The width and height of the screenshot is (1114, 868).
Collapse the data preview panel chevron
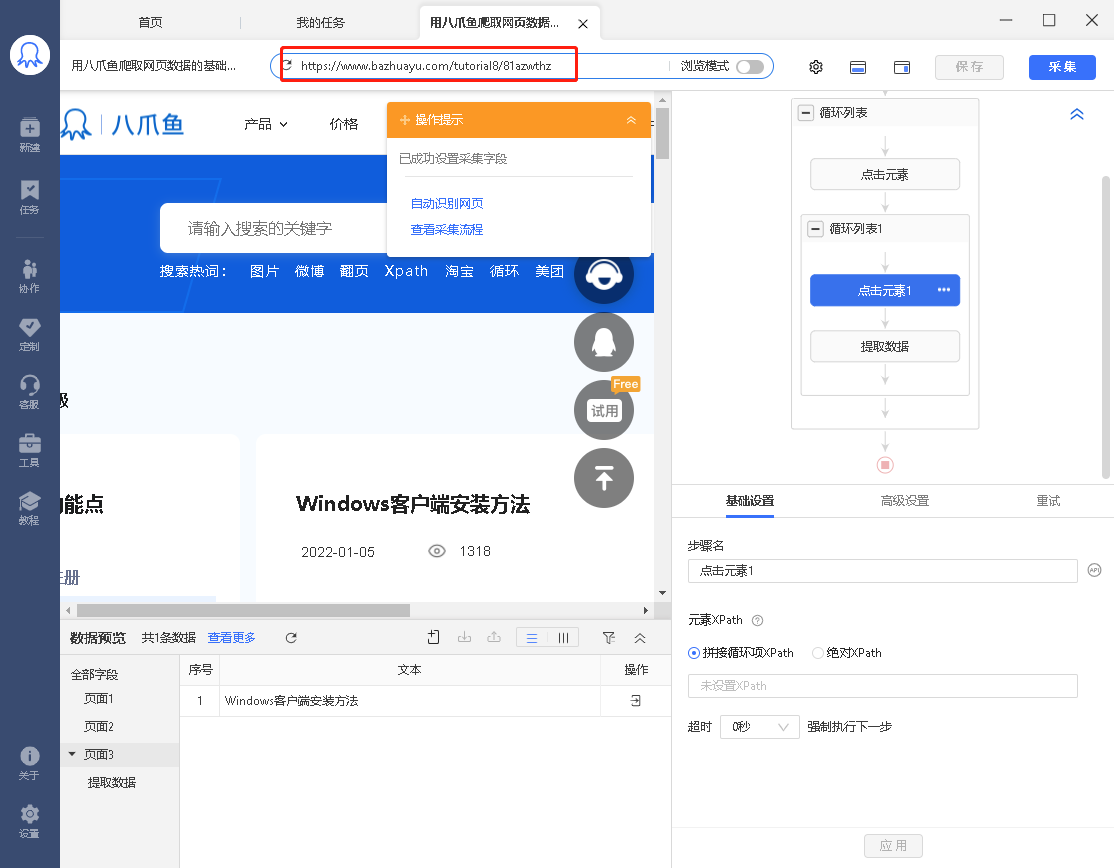pos(639,638)
